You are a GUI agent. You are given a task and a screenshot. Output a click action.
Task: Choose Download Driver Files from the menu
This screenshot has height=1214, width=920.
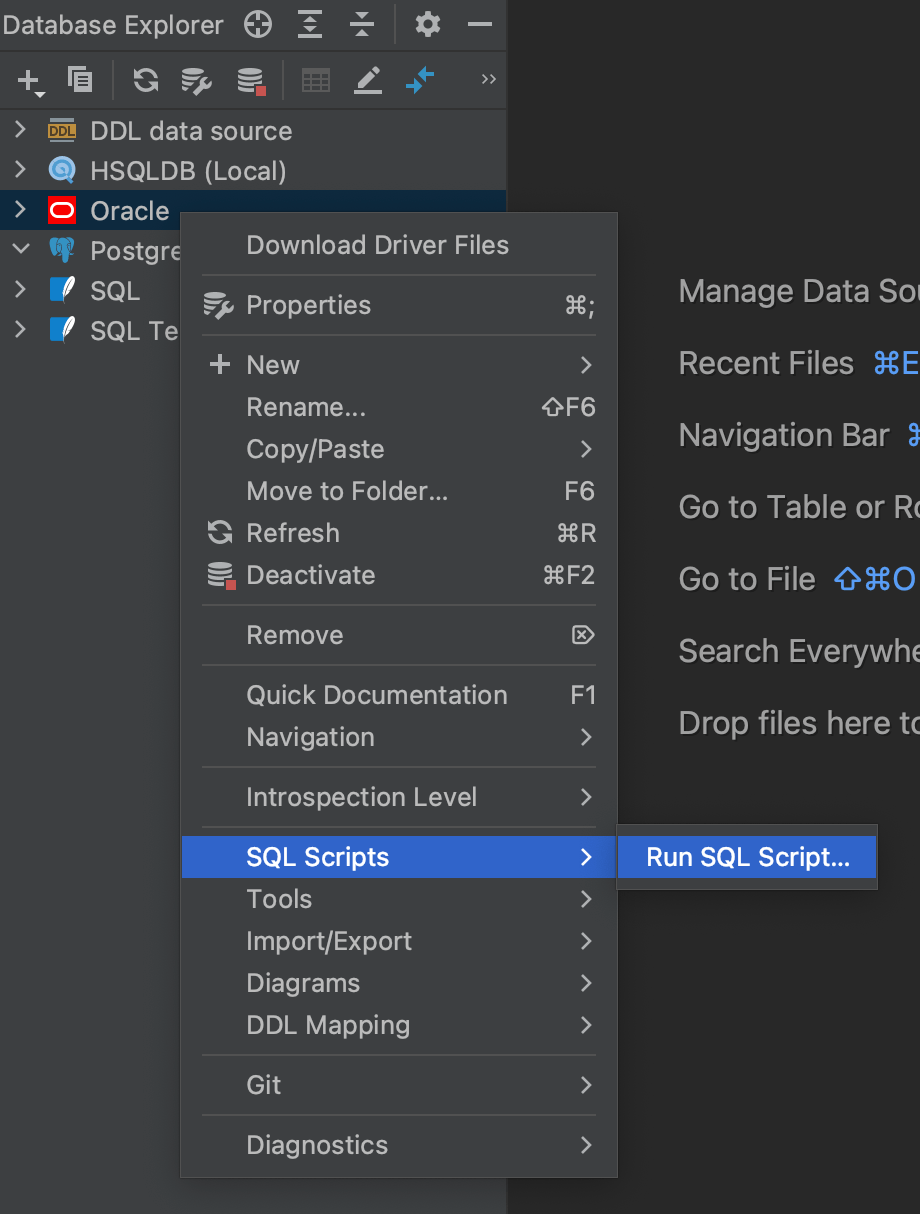[x=378, y=245]
